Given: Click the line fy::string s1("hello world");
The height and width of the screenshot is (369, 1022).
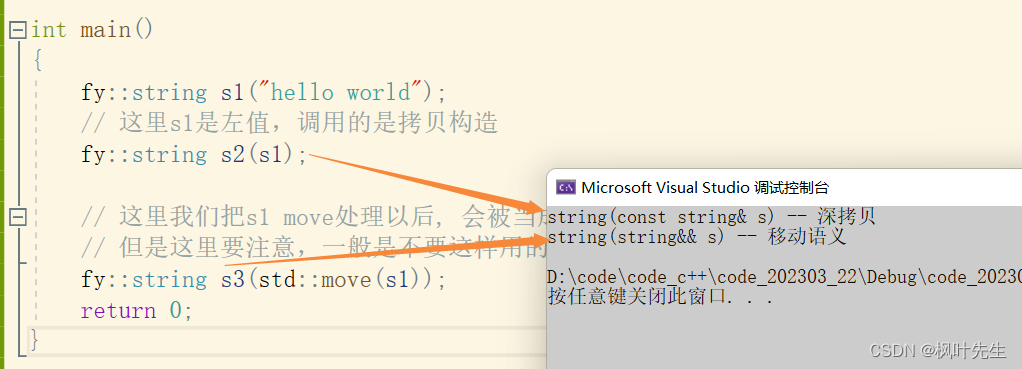Looking at the screenshot, I should pyautogui.click(x=264, y=92).
